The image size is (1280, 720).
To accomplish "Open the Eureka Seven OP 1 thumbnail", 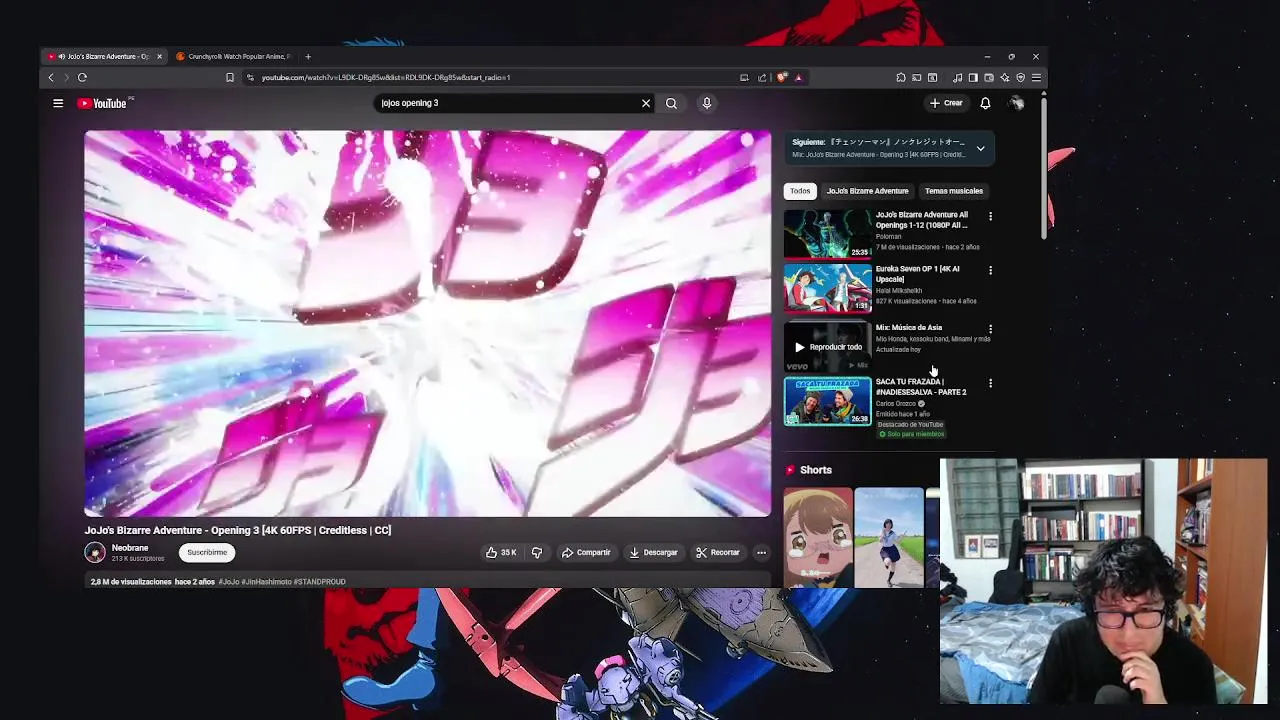I will point(828,288).
